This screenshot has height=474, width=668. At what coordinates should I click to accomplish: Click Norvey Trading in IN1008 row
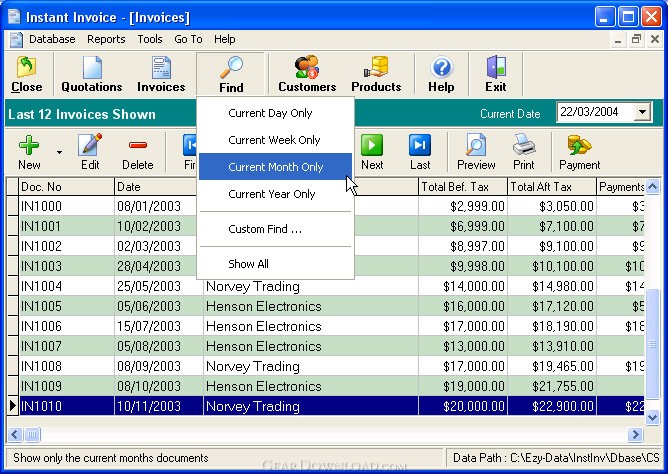tap(311, 366)
